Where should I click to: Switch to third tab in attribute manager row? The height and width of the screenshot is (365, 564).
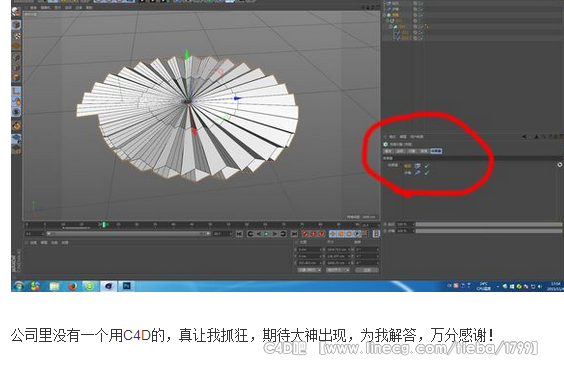click(x=412, y=151)
